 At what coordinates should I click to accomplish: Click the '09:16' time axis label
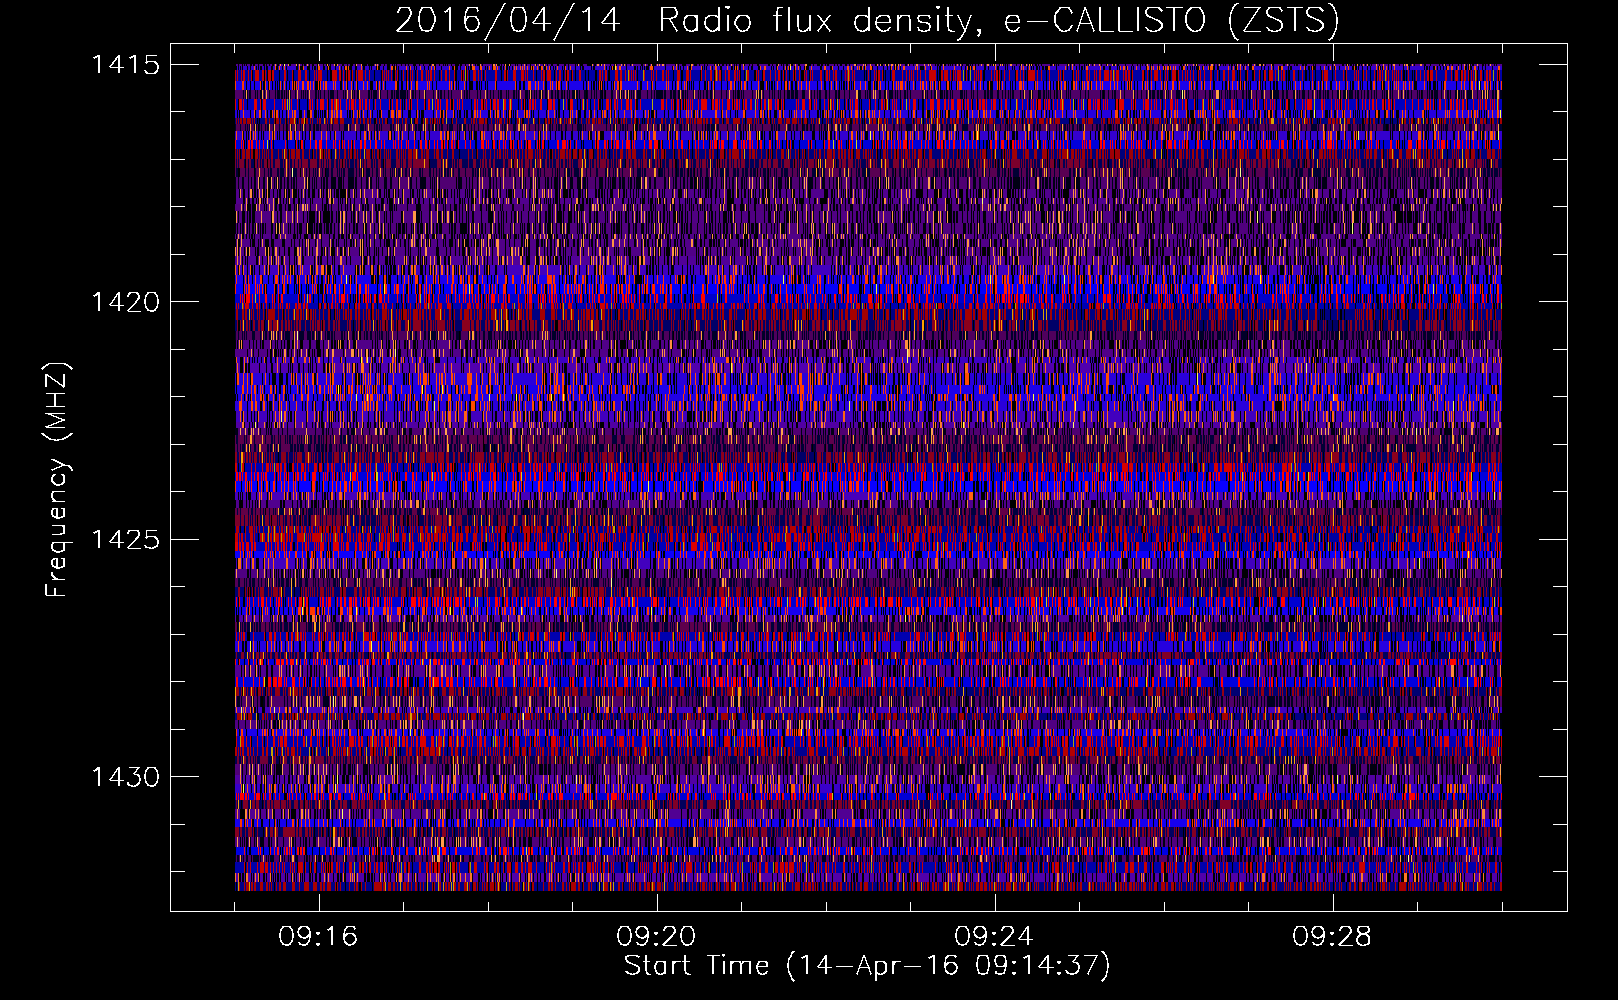point(318,937)
